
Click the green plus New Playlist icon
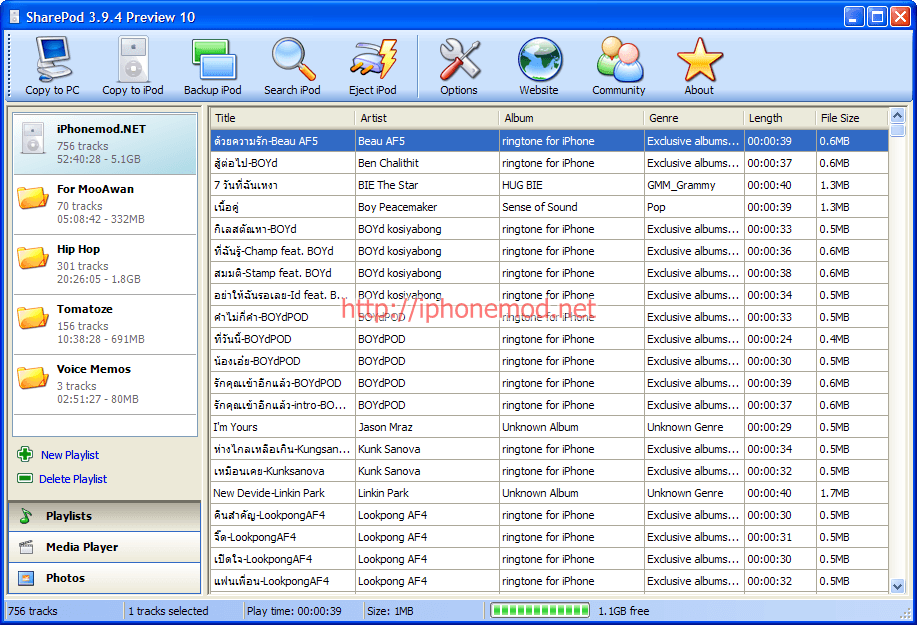(x=25, y=454)
